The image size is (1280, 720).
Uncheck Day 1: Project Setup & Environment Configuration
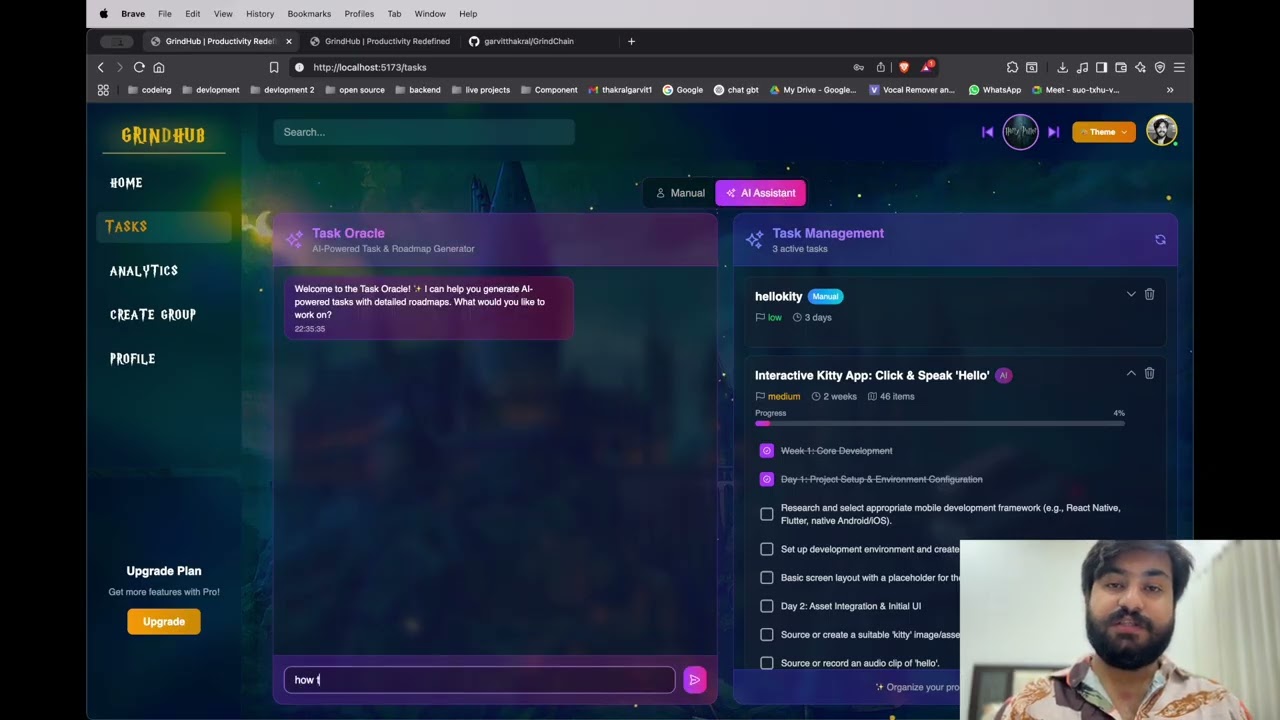(767, 479)
